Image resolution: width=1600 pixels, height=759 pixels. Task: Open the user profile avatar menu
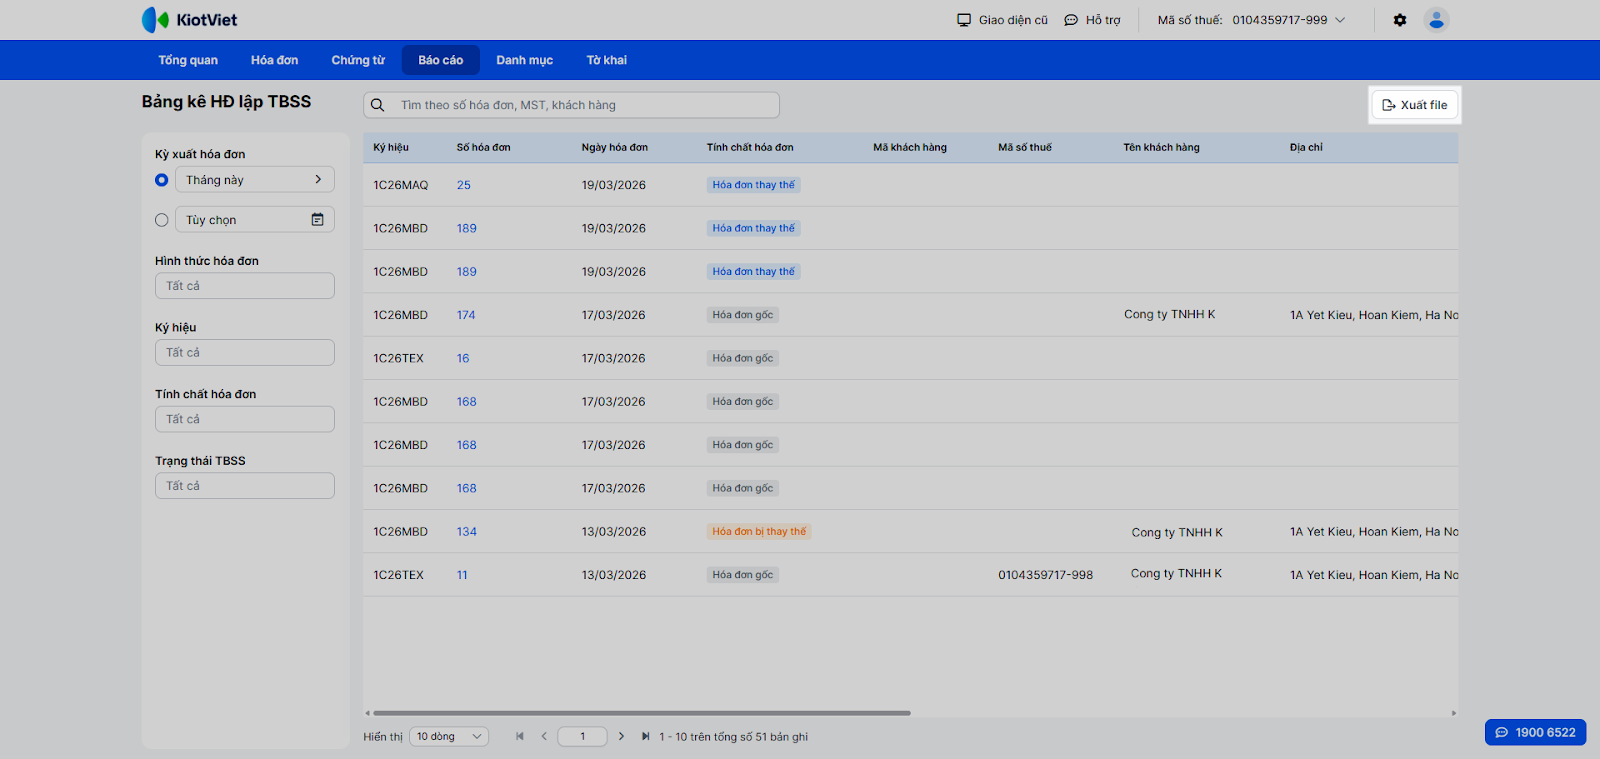pos(1436,20)
